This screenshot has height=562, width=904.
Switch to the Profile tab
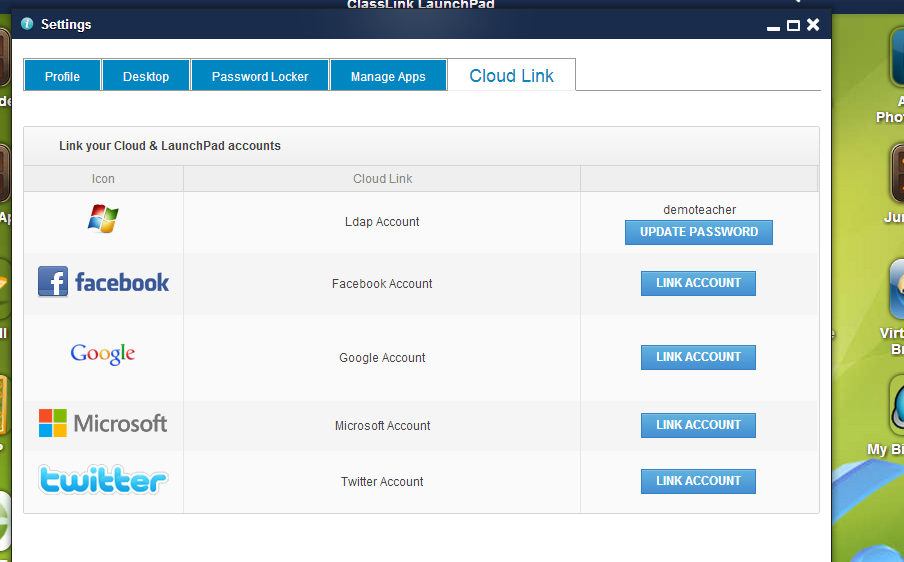point(62,76)
